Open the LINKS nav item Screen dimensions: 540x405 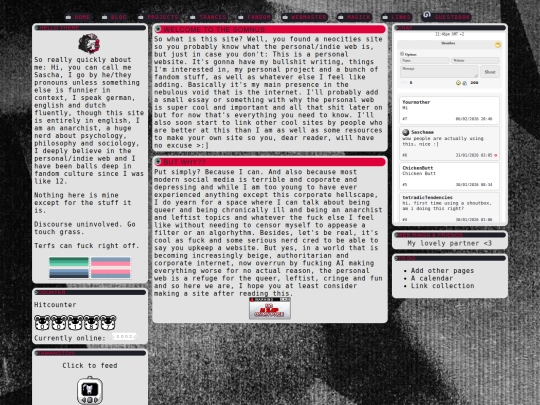pos(397,17)
